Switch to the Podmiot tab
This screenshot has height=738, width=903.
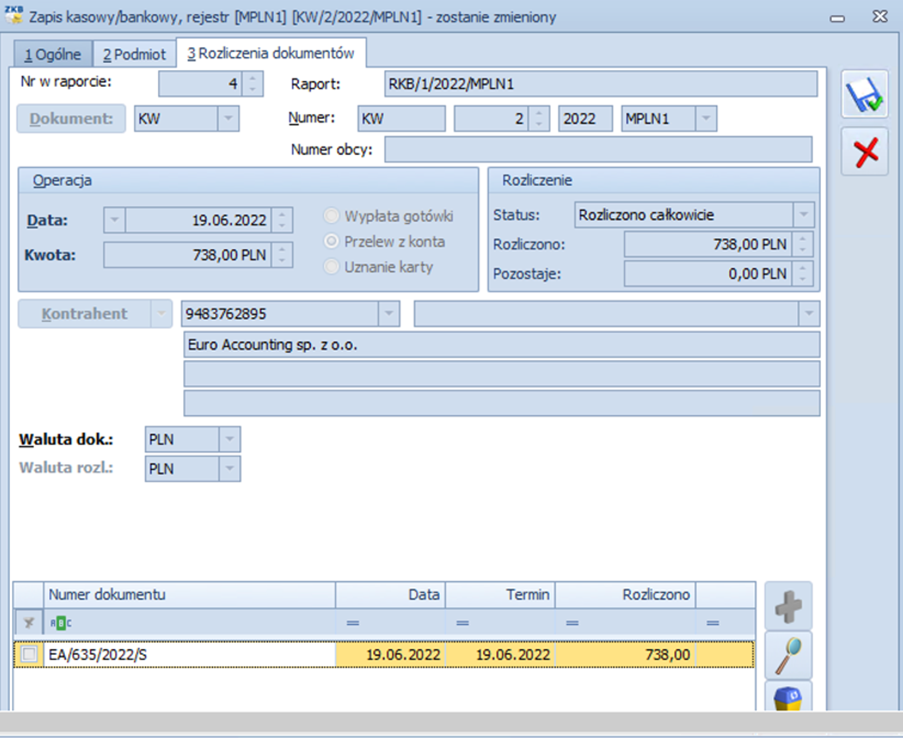[x=134, y=54]
